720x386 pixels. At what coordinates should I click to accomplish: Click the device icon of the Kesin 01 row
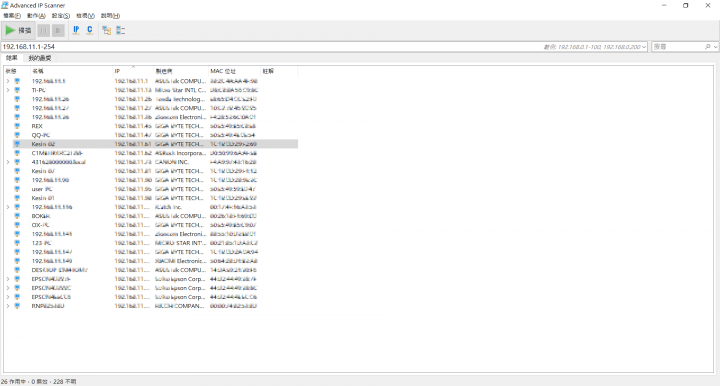[x=17, y=198]
